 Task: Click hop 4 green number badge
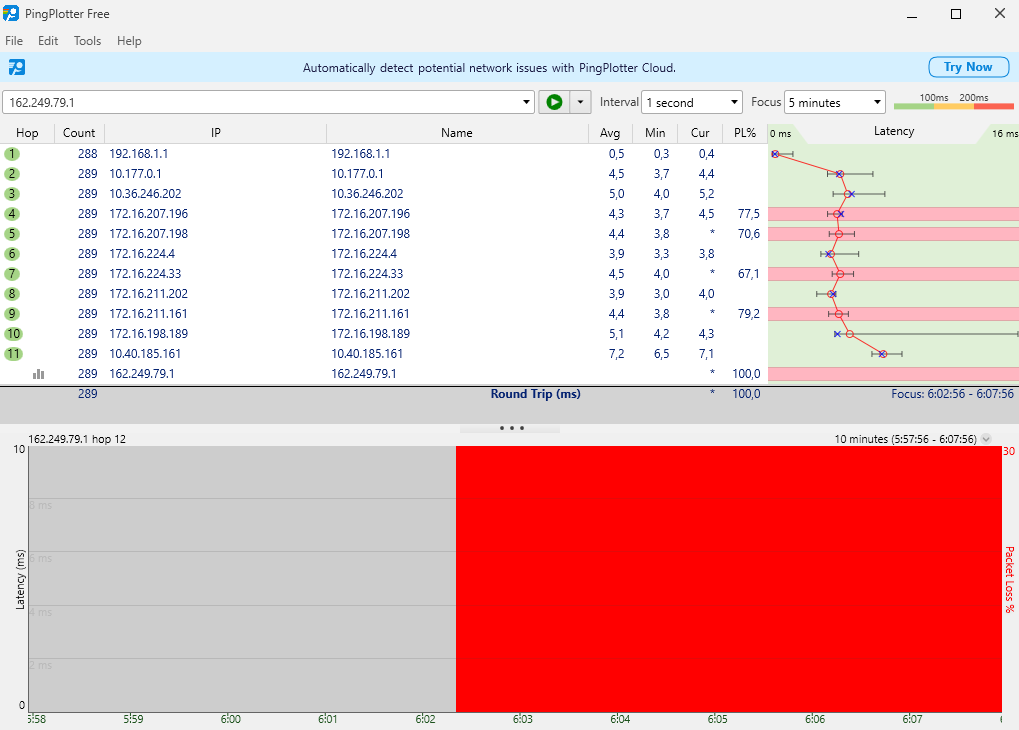(x=12, y=214)
